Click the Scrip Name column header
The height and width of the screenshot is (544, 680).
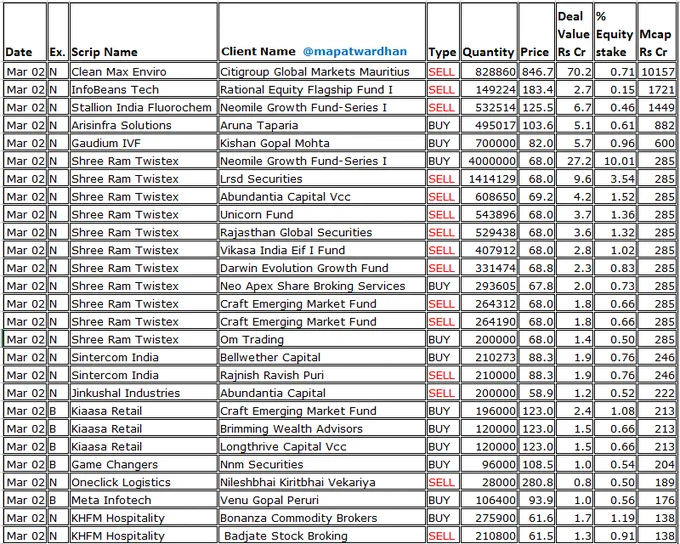coord(144,32)
